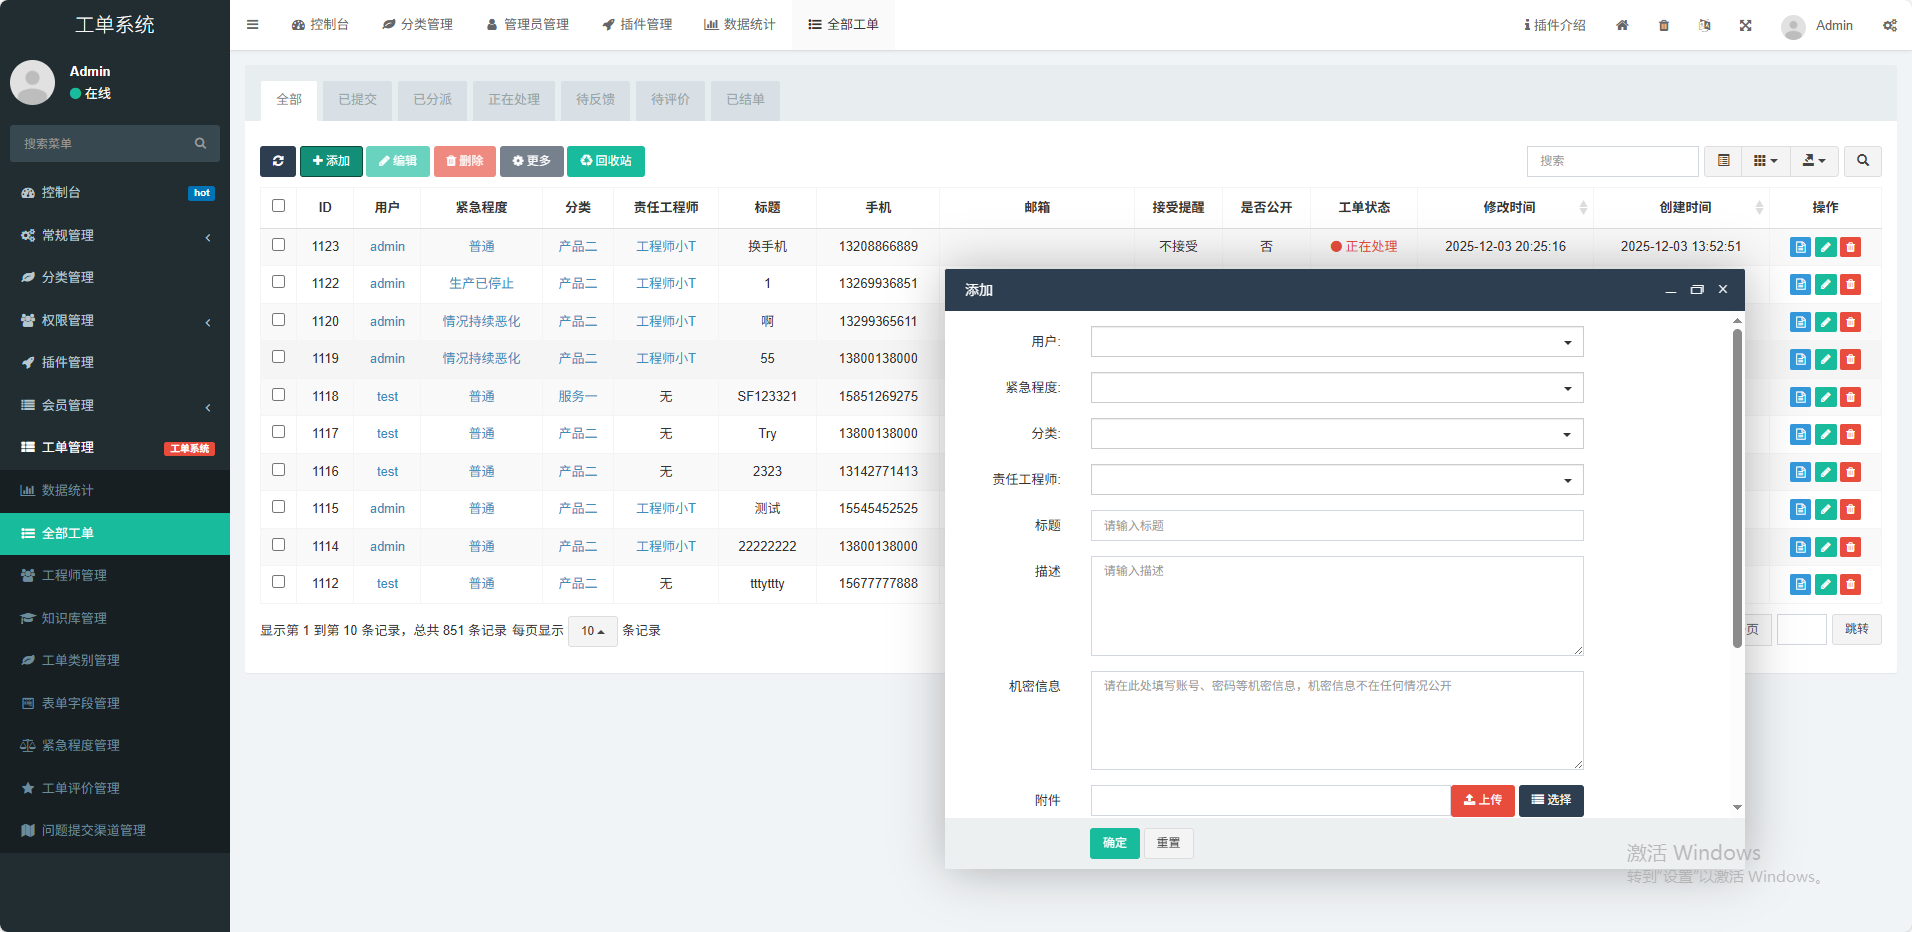Open 工程师管理 in the sidebar menu
This screenshot has height=932, width=1912.
click(x=74, y=575)
